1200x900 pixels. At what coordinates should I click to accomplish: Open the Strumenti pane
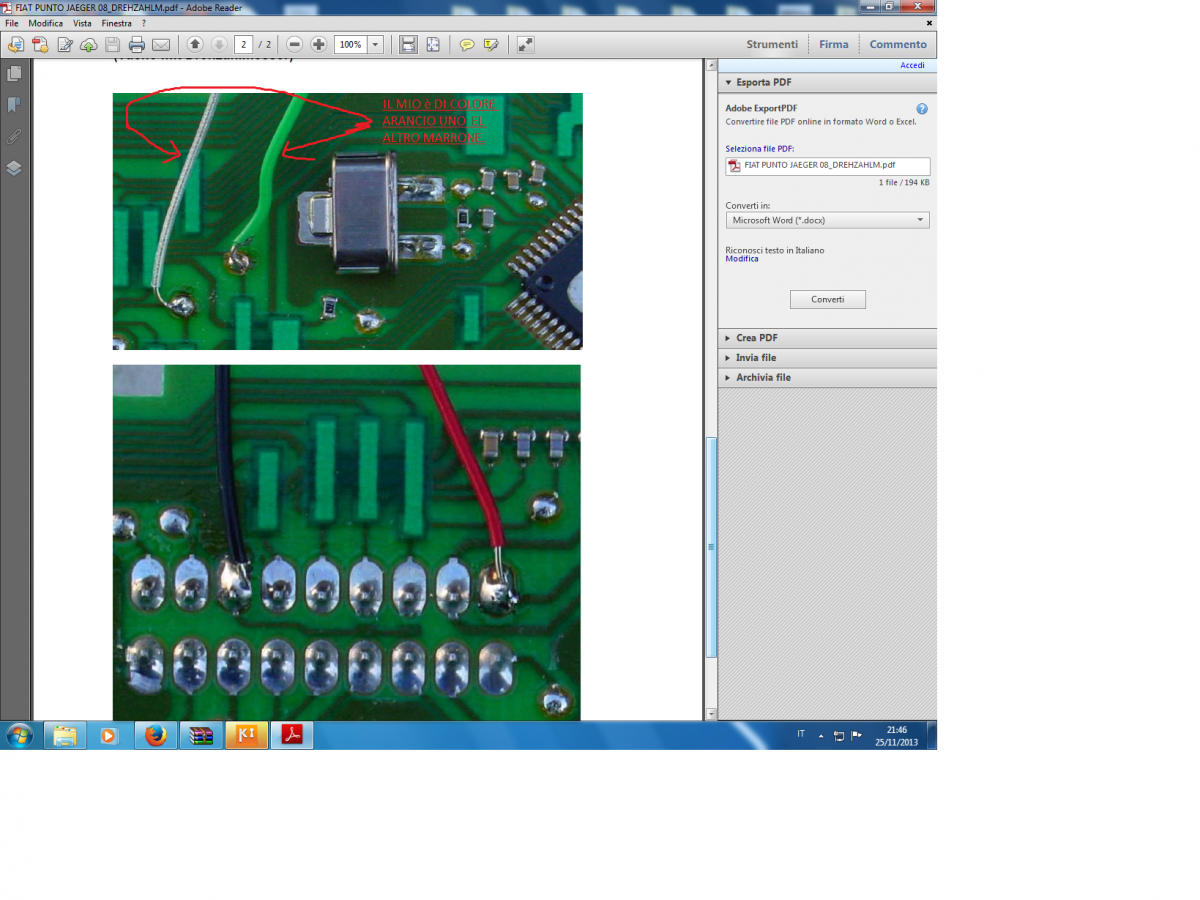[772, 44]
